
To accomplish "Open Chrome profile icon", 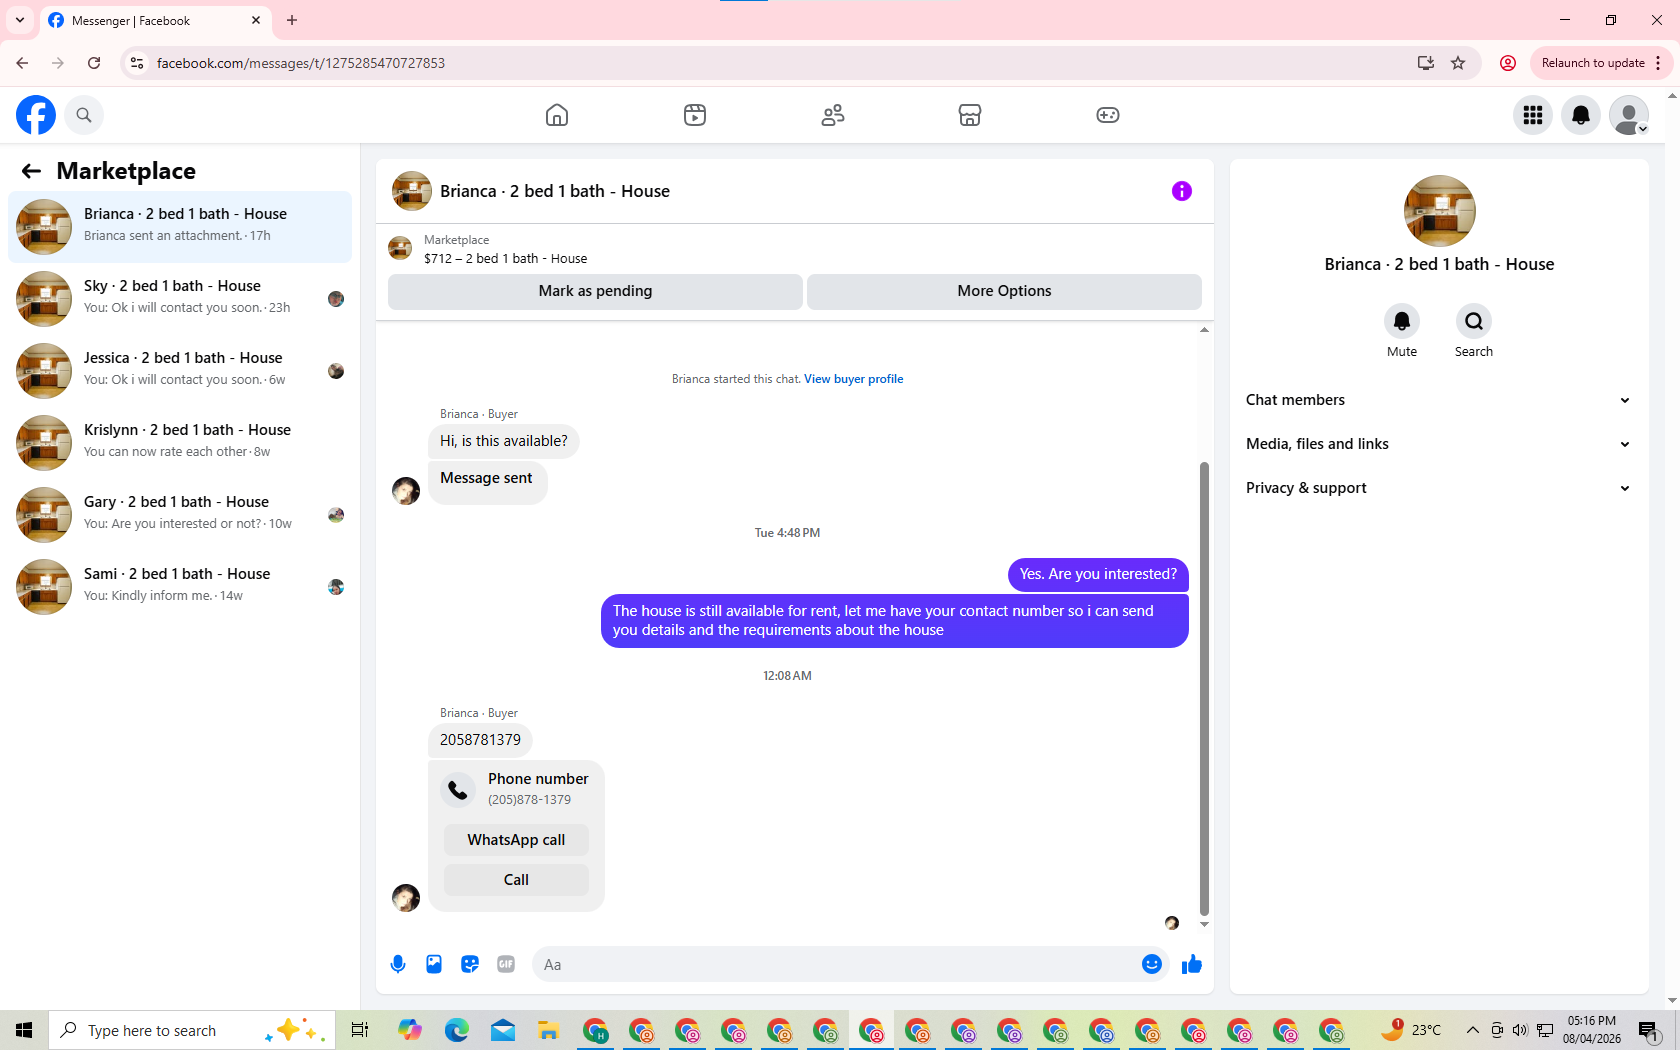I will (1508, 63).
